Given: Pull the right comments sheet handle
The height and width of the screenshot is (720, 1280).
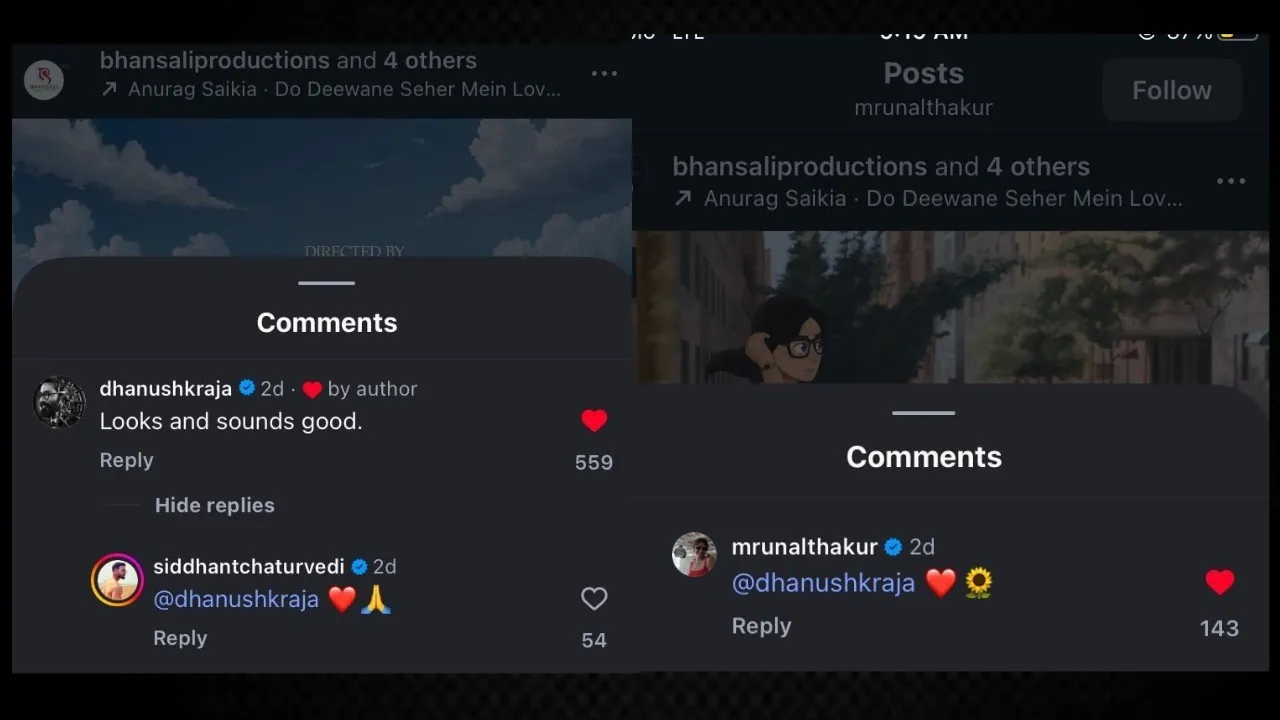Looking at the screenshot, I should (923, 413).
